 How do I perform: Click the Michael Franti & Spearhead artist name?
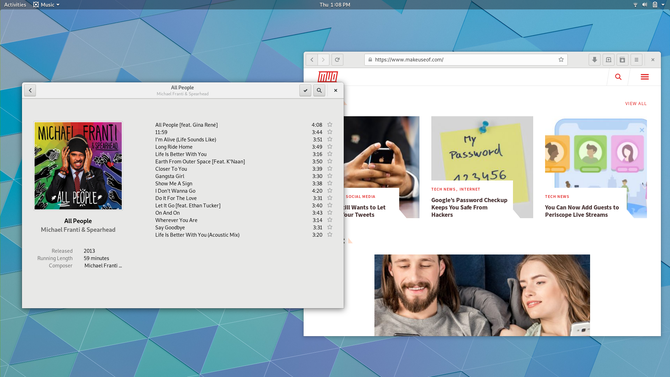78,230
